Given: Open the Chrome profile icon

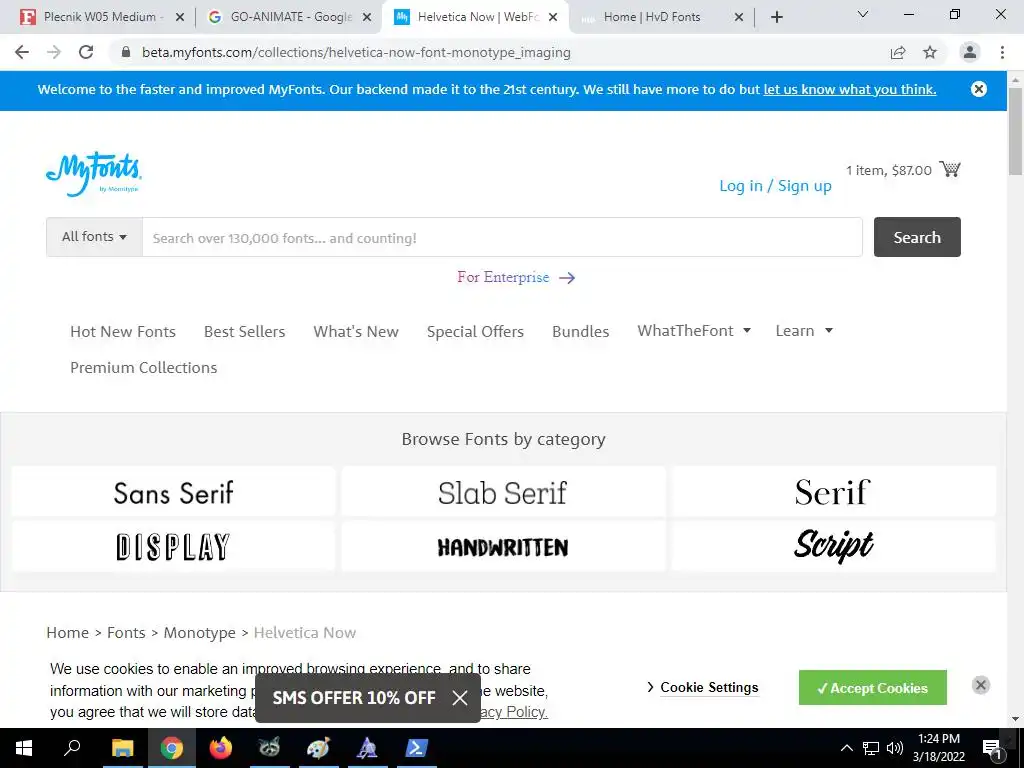Looking at the screenshot, I should [970, 52].
